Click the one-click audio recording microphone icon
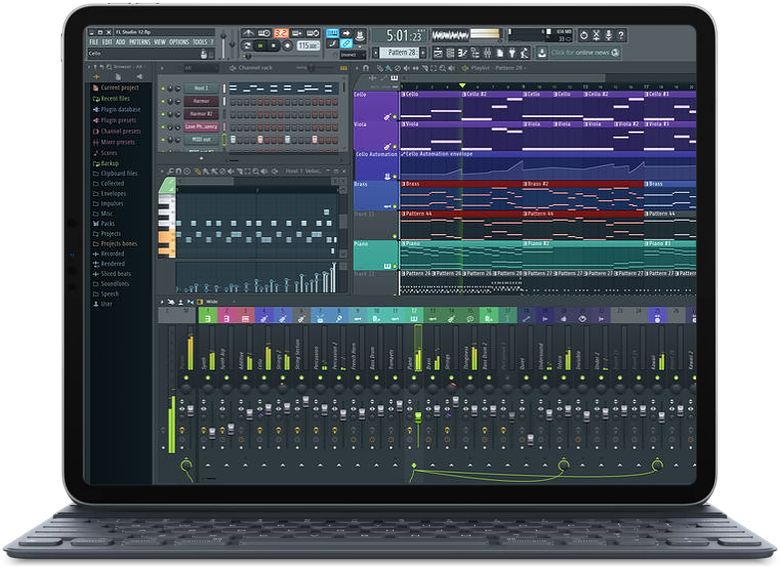 point(608,35)
